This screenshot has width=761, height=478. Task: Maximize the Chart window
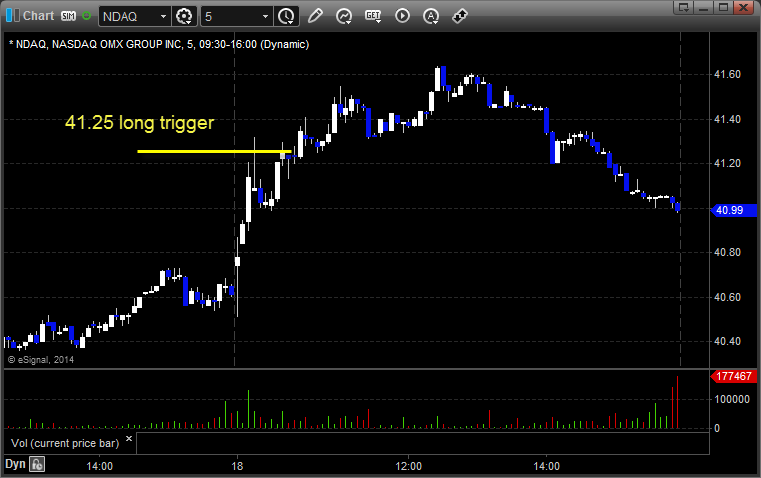[723, 7]
